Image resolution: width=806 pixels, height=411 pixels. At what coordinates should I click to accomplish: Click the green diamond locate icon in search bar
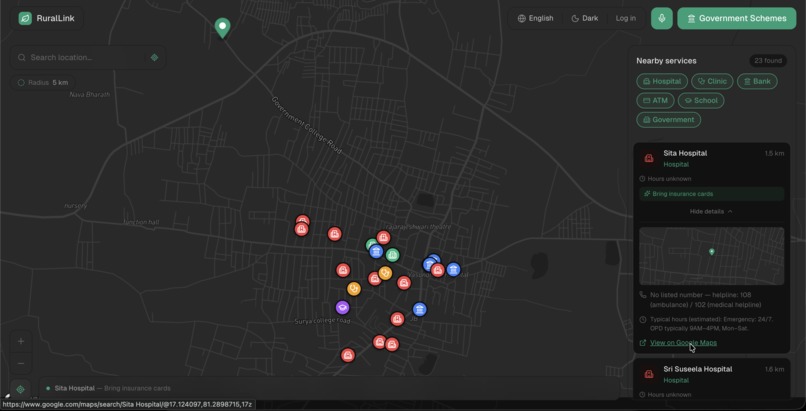pos(154,58)
